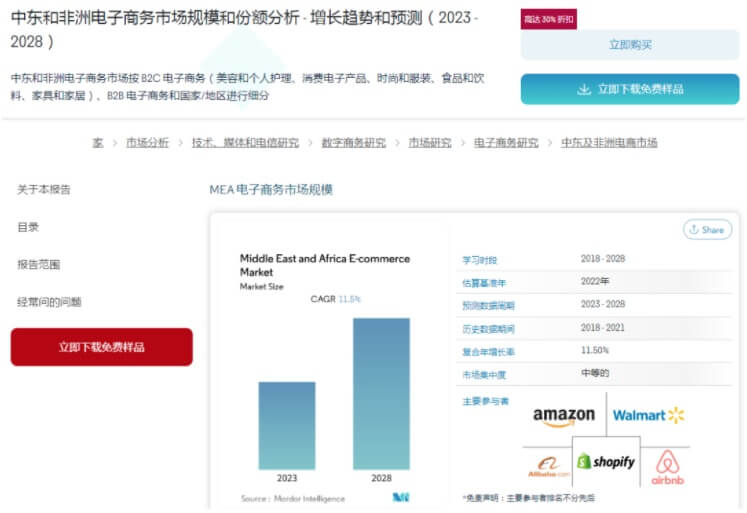Click the Mordor Intelligence logo under chart

[x=401, y=497]
